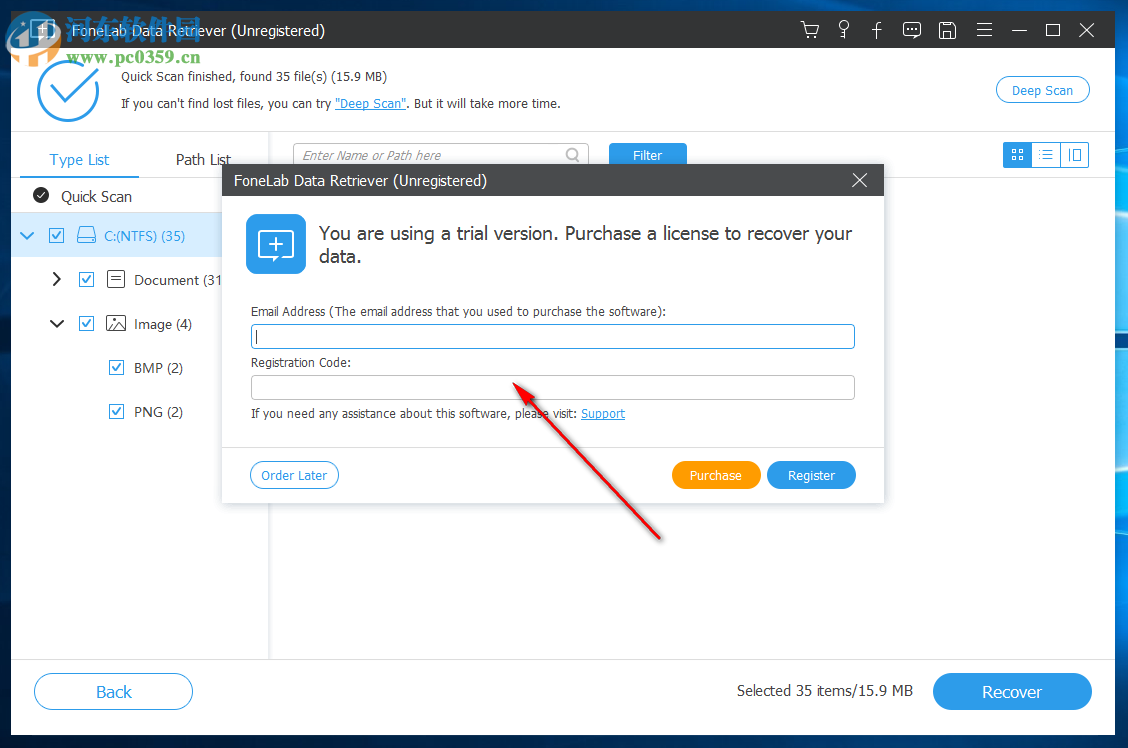Switch to Path List tab

pyautogui.click(x=203, y=160)
